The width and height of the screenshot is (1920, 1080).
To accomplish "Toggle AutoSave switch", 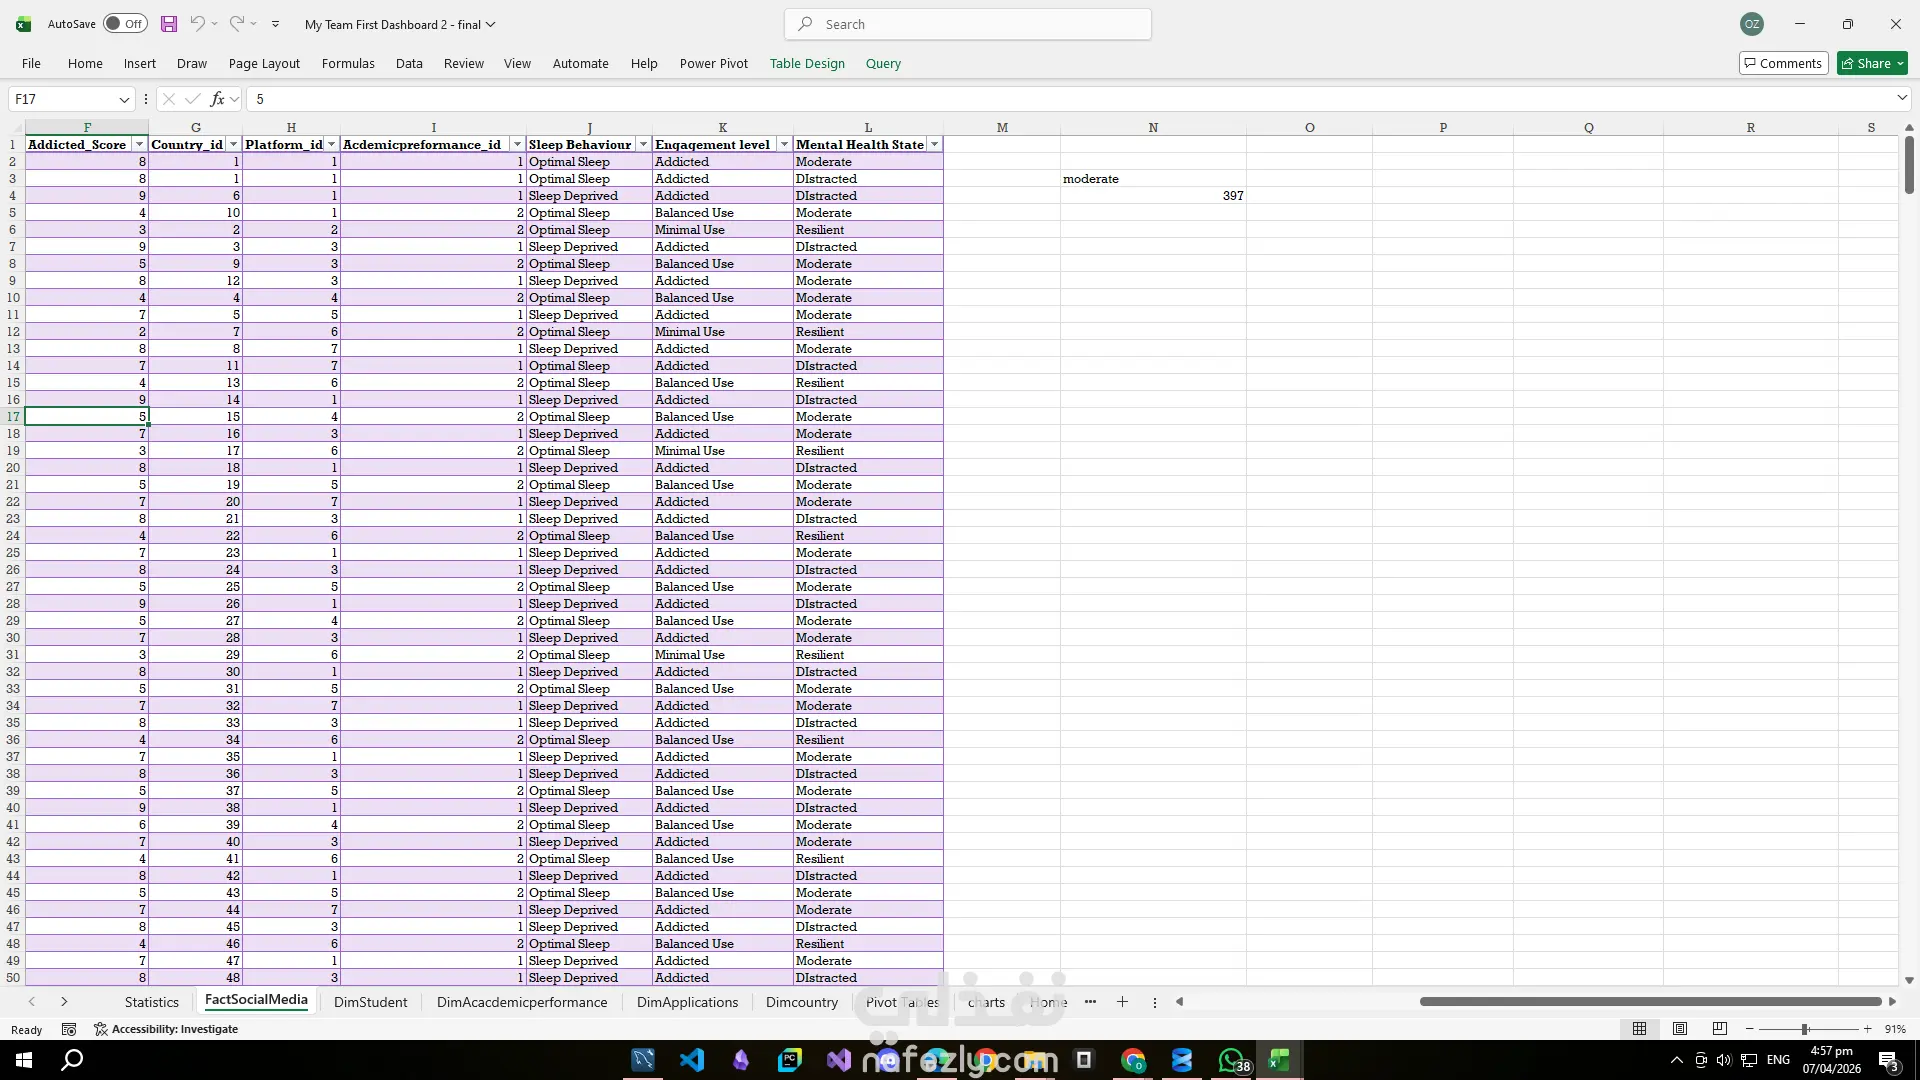I will [x=125, y=24].
